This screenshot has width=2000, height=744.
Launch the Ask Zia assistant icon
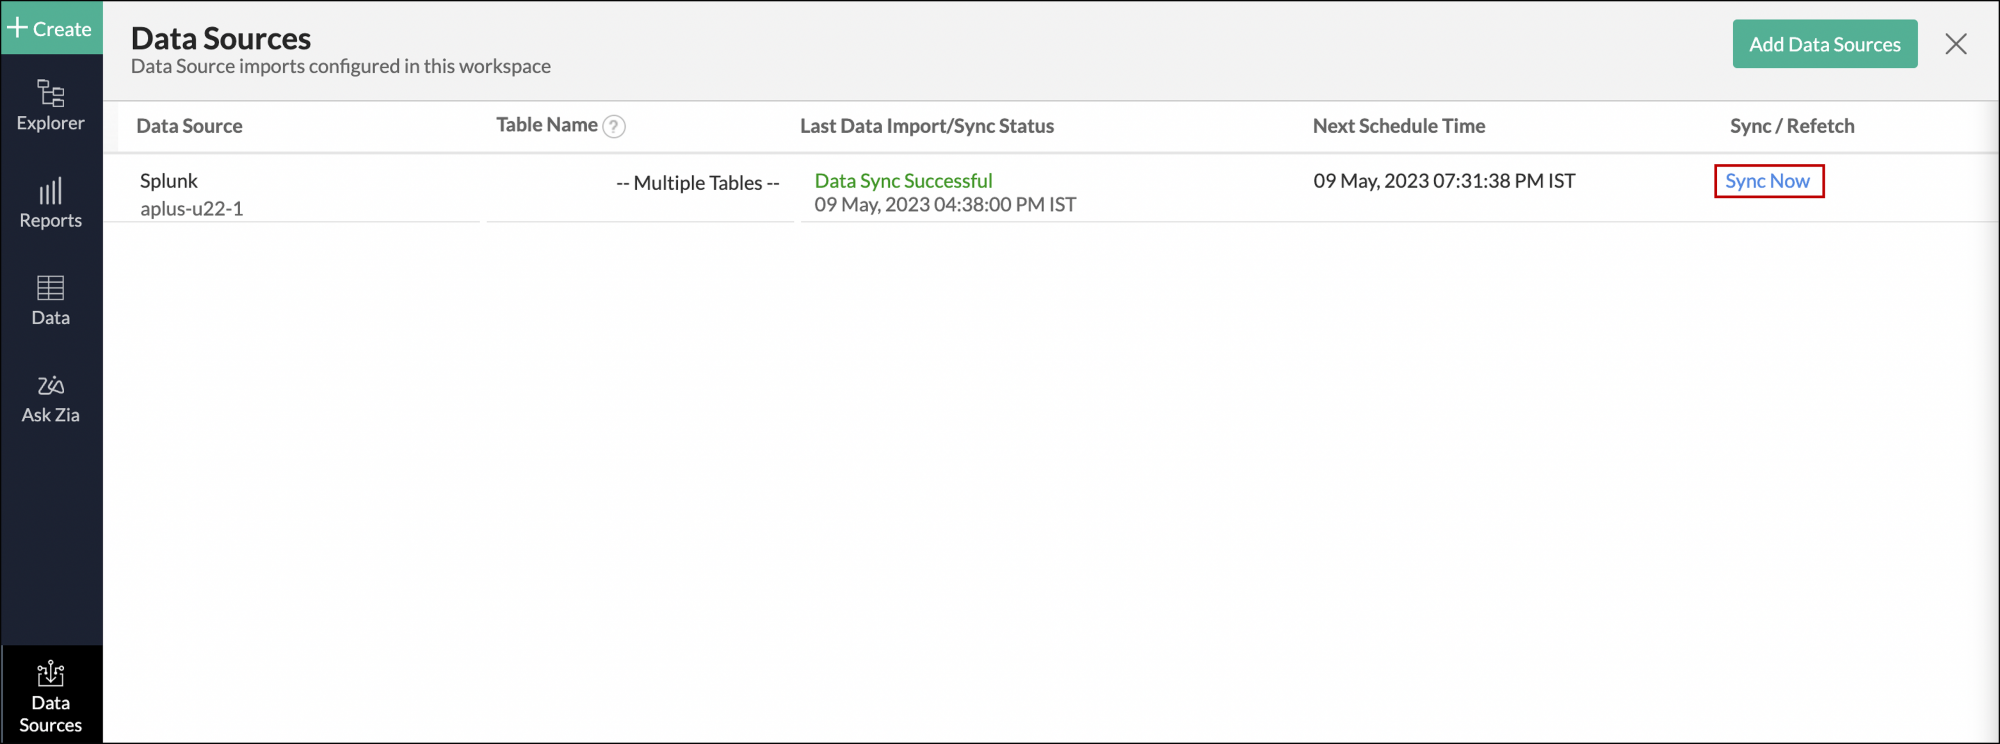pyautogui.click(x=50, y=386)
